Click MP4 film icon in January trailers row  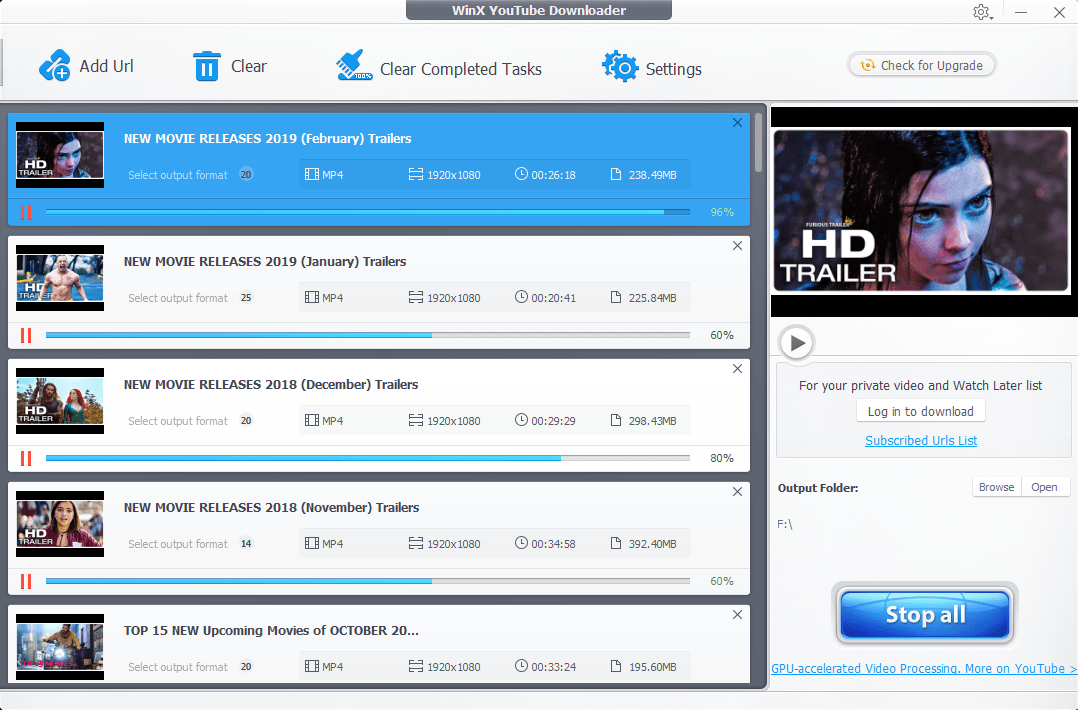pyautogui.click(x=312, y=298)
